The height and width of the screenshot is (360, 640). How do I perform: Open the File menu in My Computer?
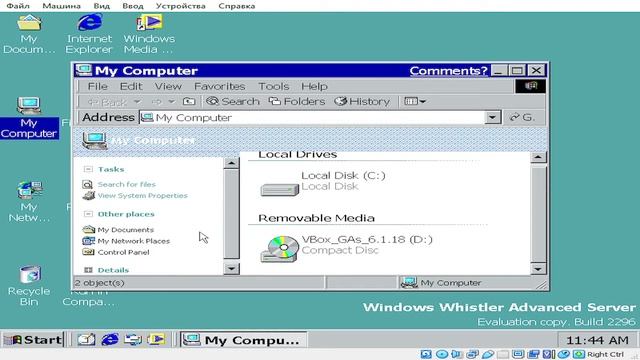pyautogui.click(x=97, y=86)
